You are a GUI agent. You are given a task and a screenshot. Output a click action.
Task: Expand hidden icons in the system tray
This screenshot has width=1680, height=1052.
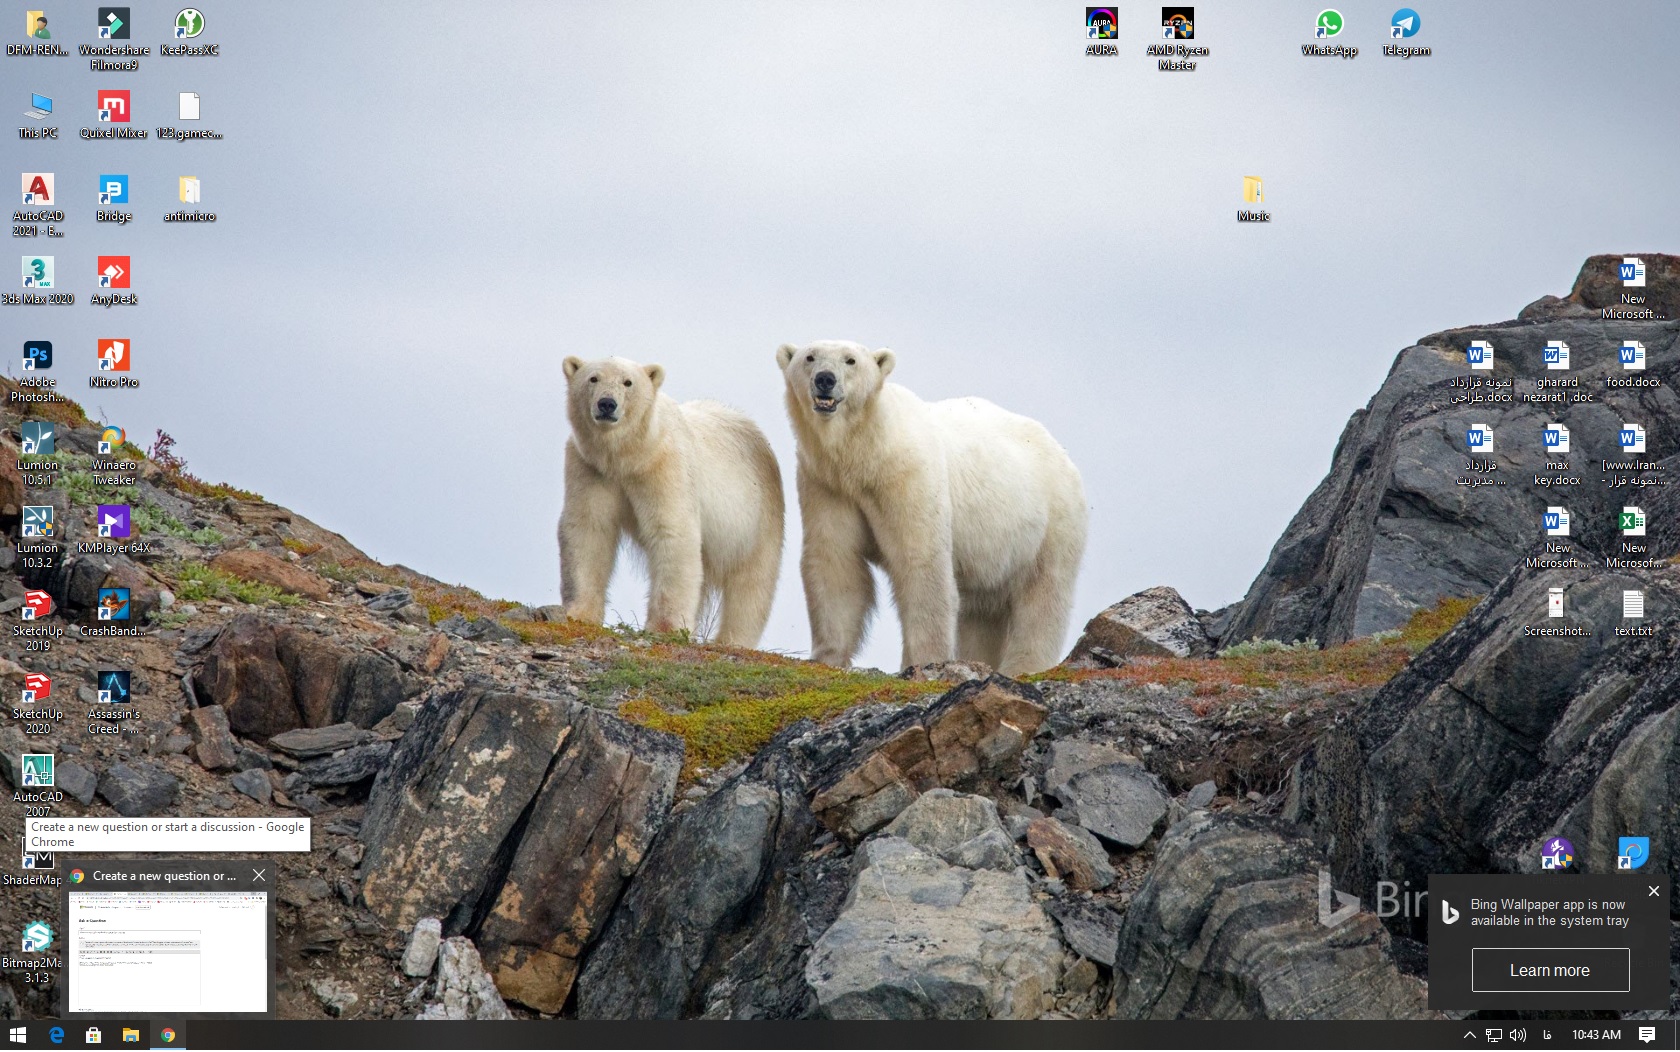click(1470, 1036)
